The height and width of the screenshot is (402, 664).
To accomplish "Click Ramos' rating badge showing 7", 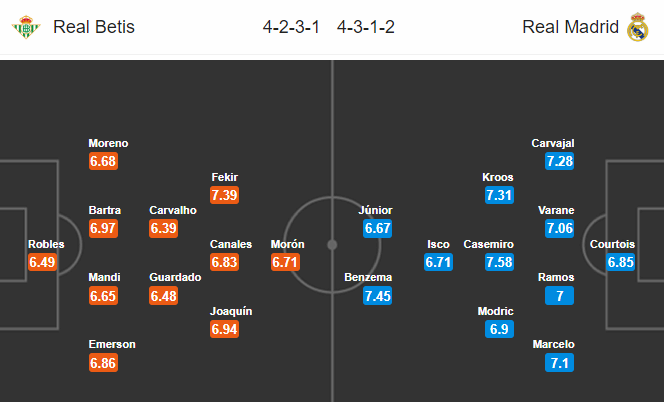I will point(559,296).
